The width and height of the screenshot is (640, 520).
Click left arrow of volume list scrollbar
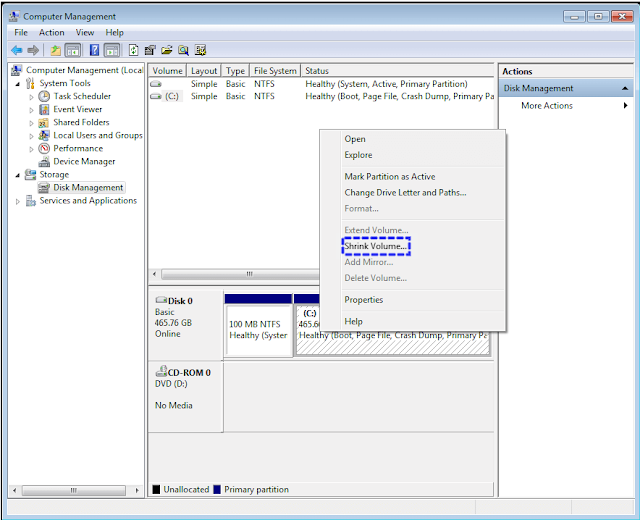tap(154, 274)
